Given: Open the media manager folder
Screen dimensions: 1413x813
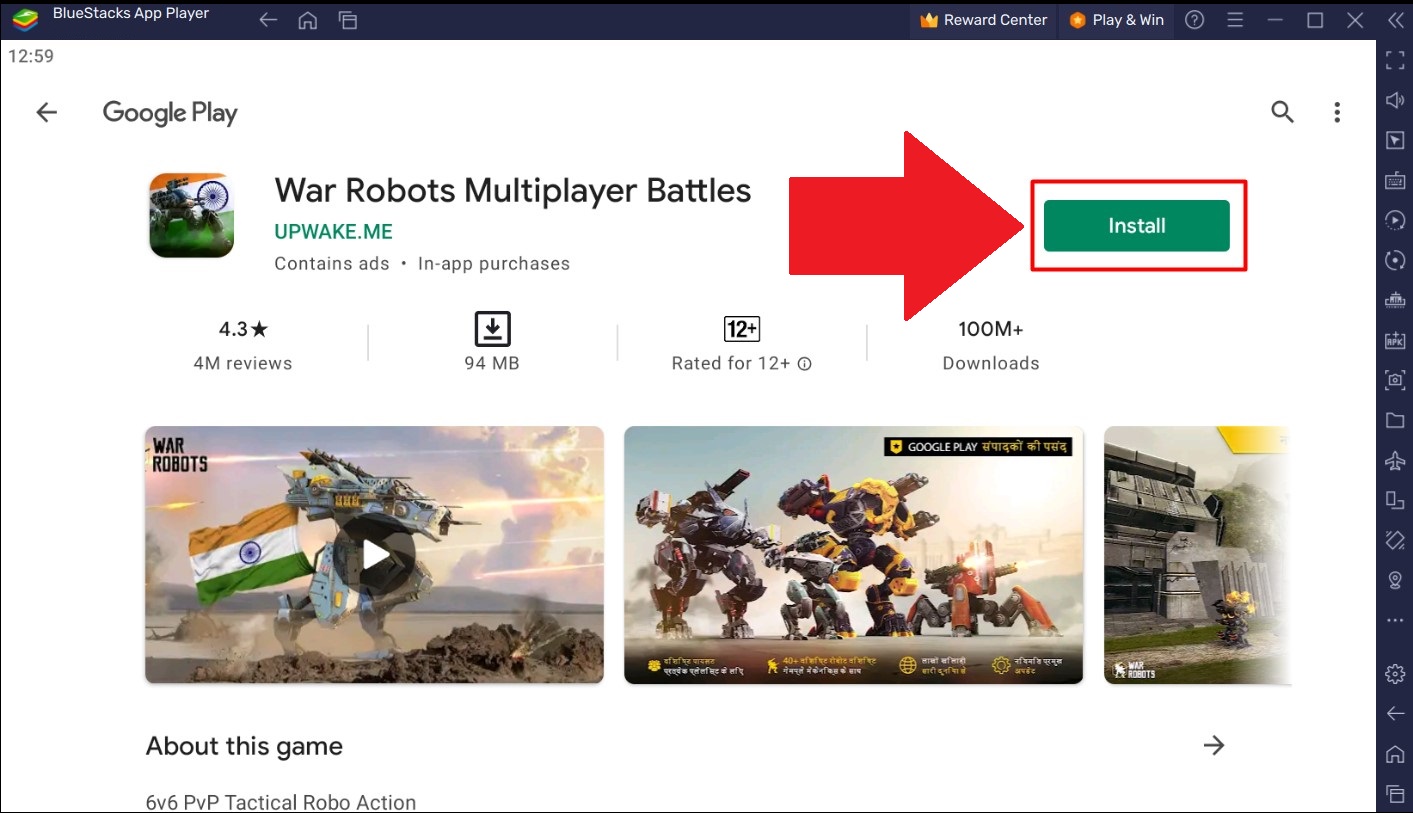Looking at the screenshot, I should (1395, 420).
